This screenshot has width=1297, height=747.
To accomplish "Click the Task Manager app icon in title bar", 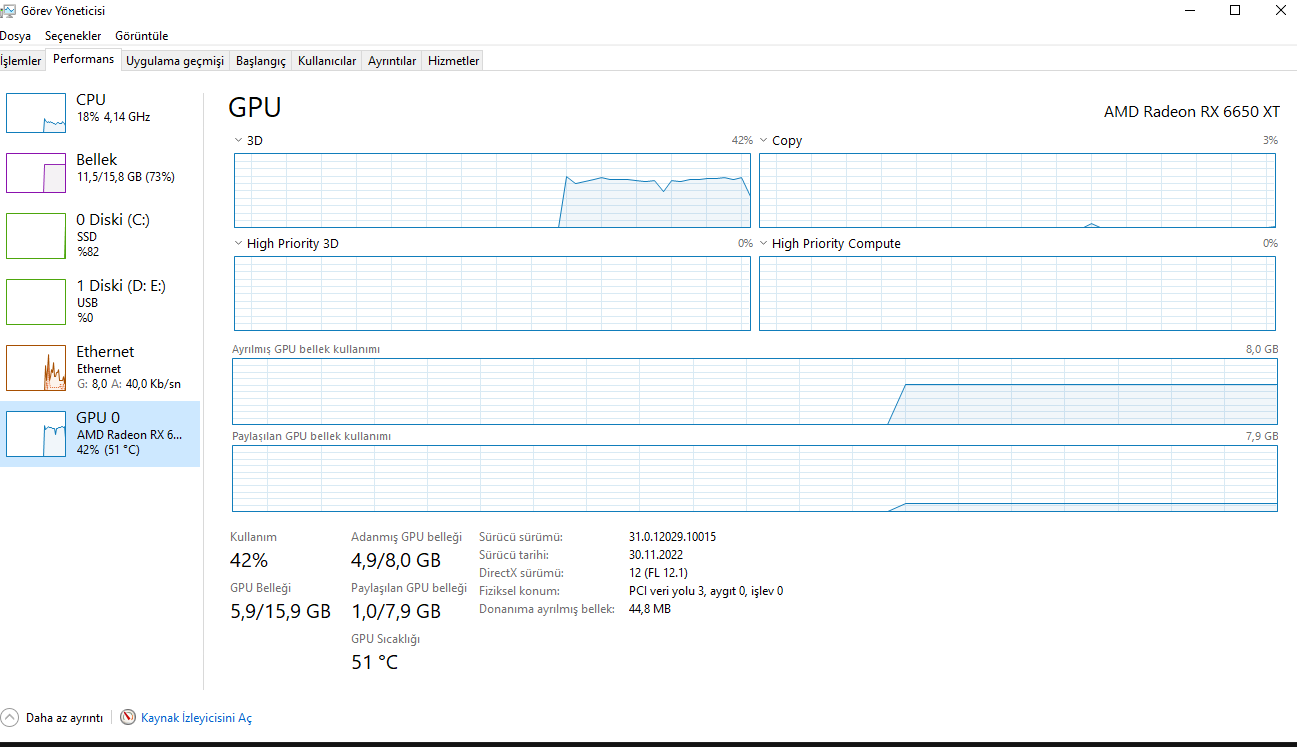I will click(8, 11).
